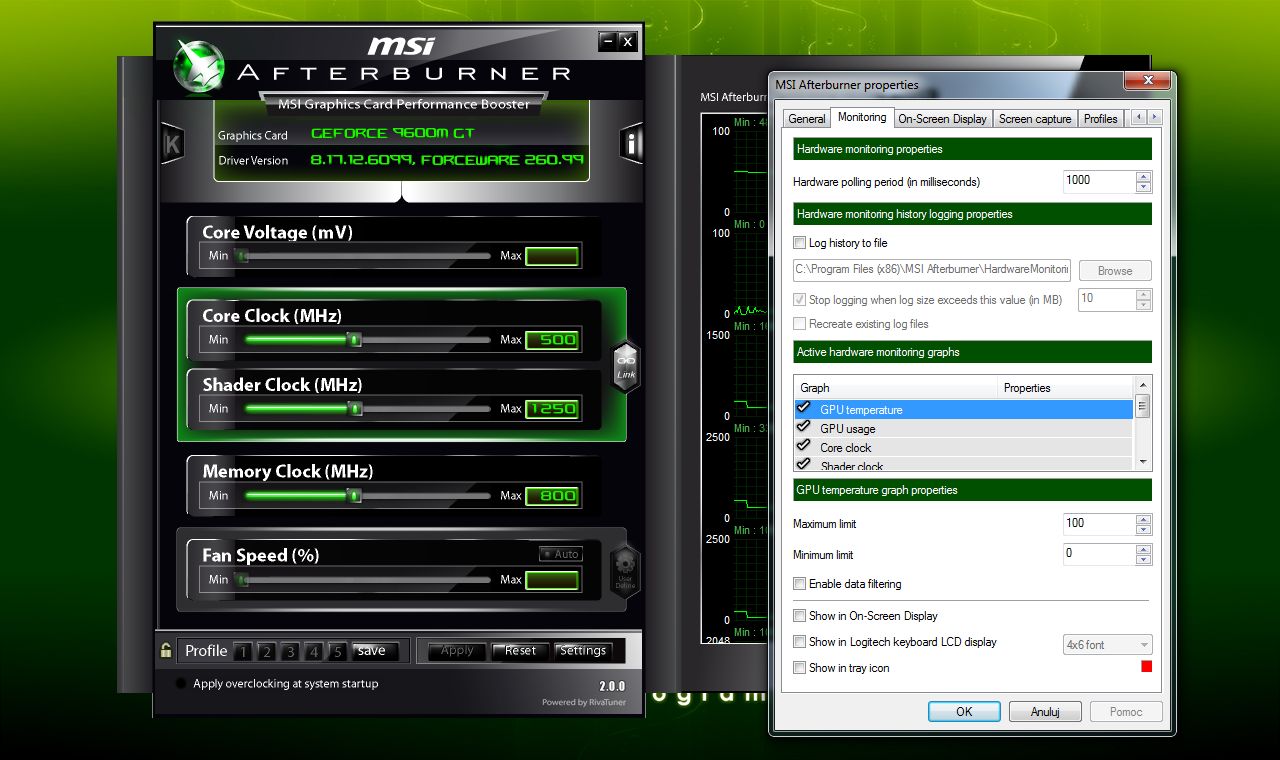
Task: Select profile slot 5
Action: (338, 652)
